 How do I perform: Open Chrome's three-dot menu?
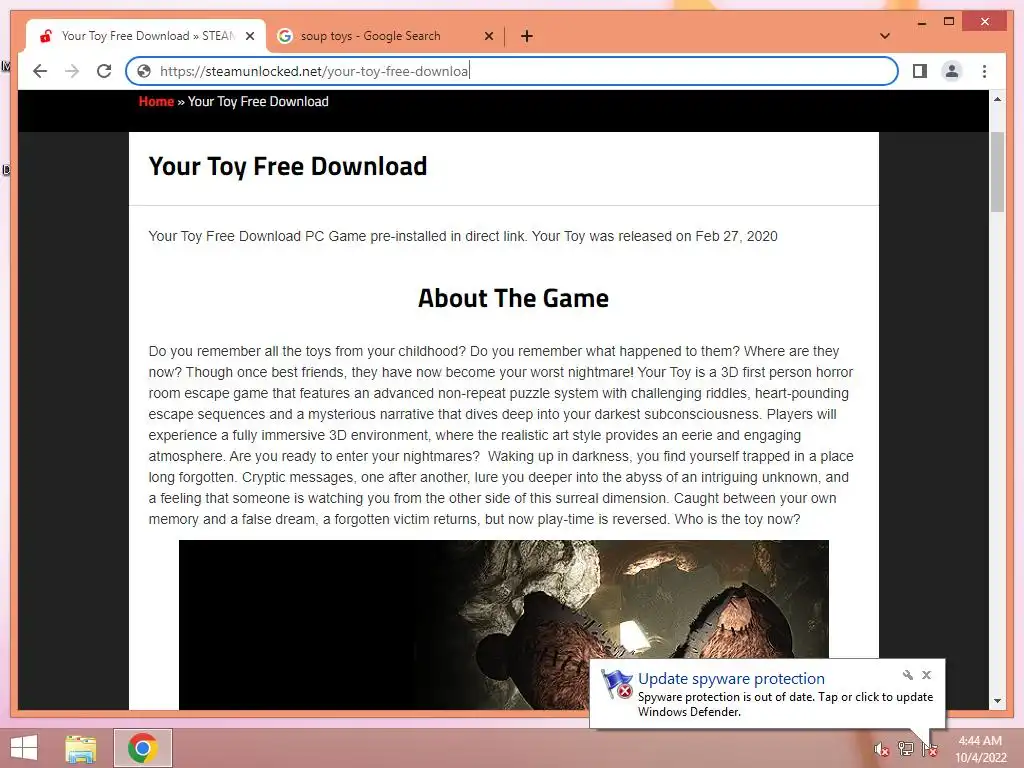point(984,71)
